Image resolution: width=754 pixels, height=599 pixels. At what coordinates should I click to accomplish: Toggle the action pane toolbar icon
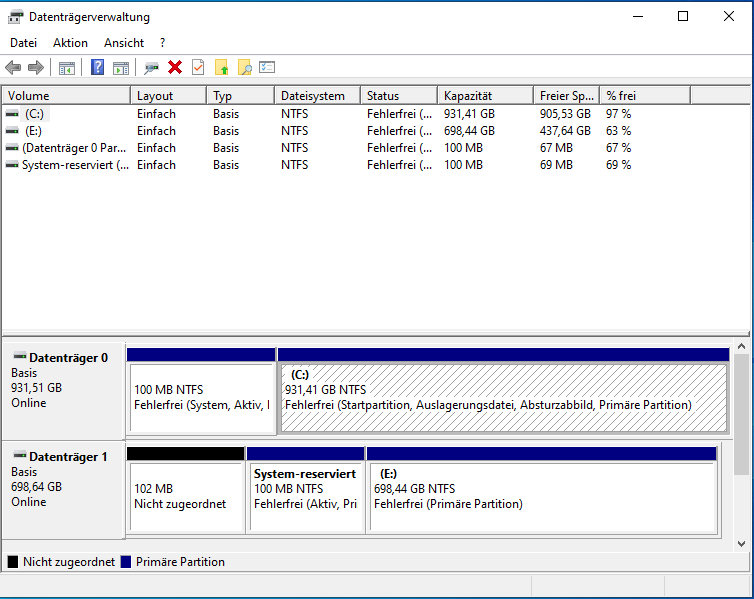[121, 68]
